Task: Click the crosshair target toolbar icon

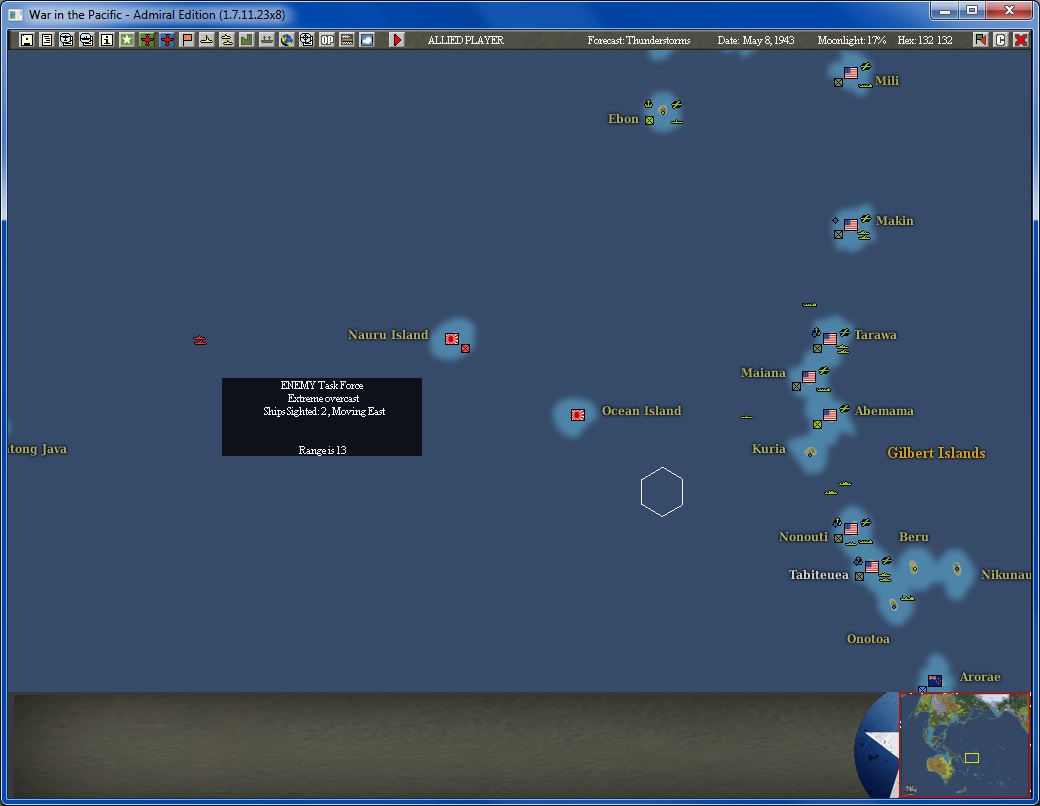Action: point(306,40)
